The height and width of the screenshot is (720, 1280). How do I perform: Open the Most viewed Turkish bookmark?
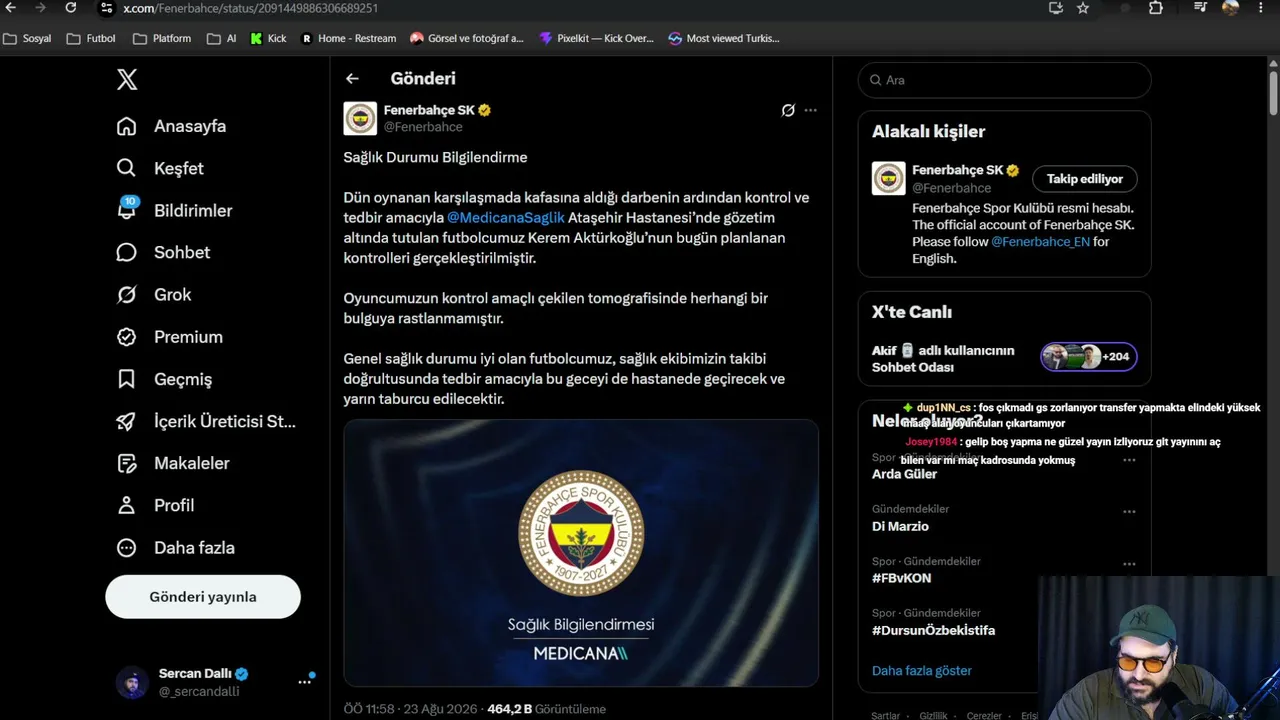coord(724,38)
